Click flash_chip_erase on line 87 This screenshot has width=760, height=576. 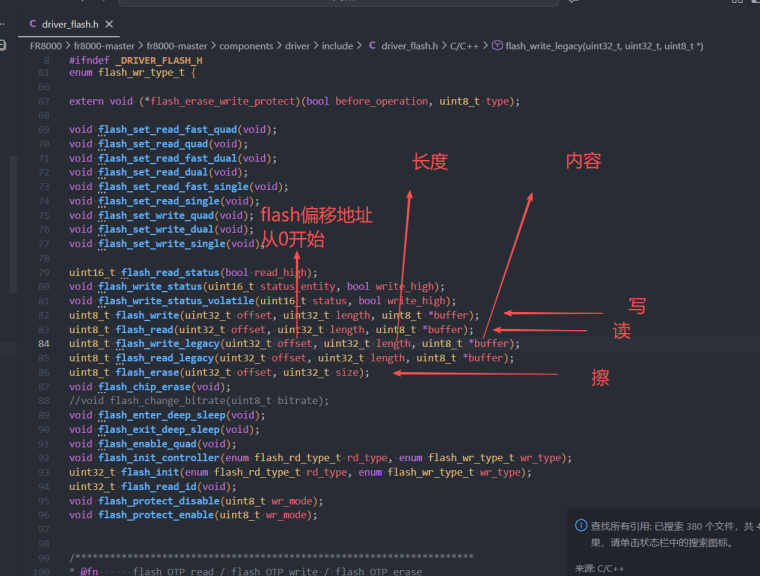click(x=144, y=387)
